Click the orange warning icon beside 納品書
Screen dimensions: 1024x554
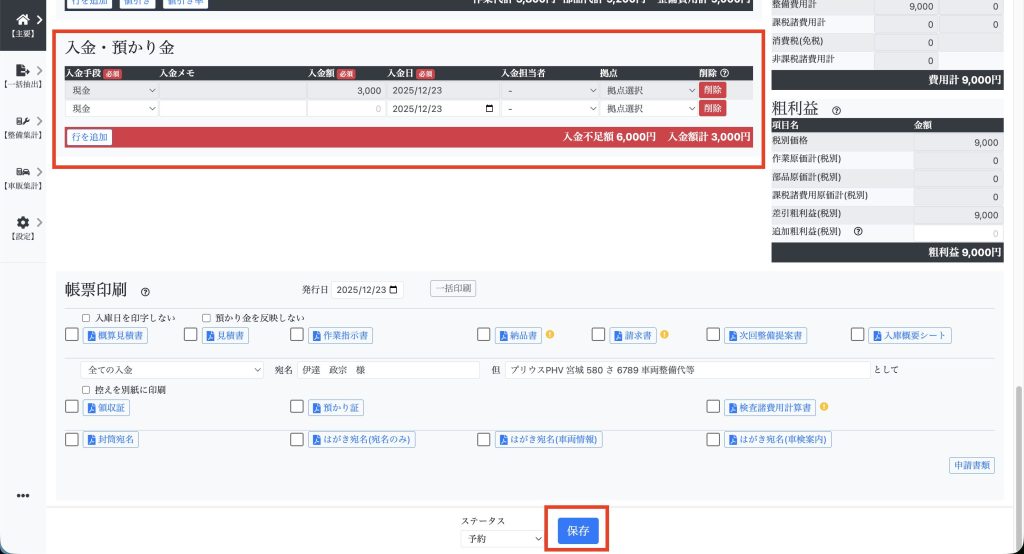click(x=550, y=335)
